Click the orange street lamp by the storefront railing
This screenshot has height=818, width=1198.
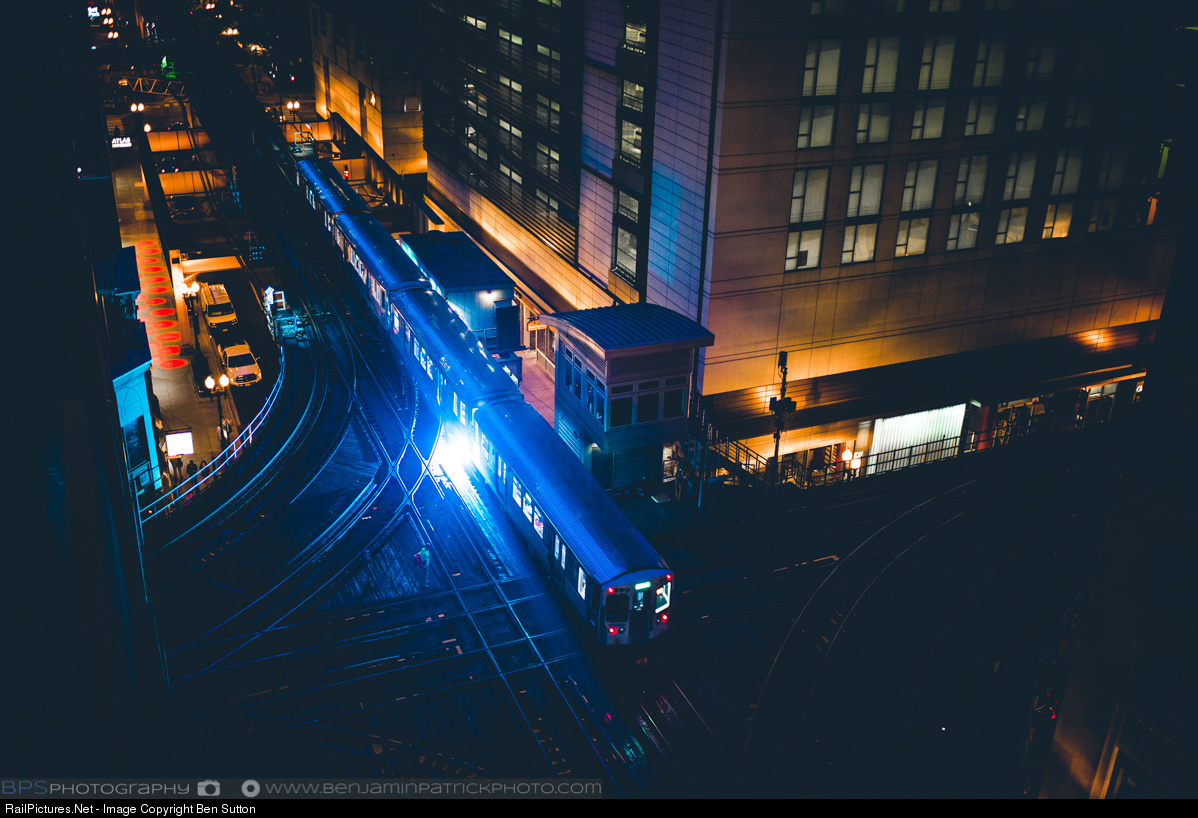[848, 458]
